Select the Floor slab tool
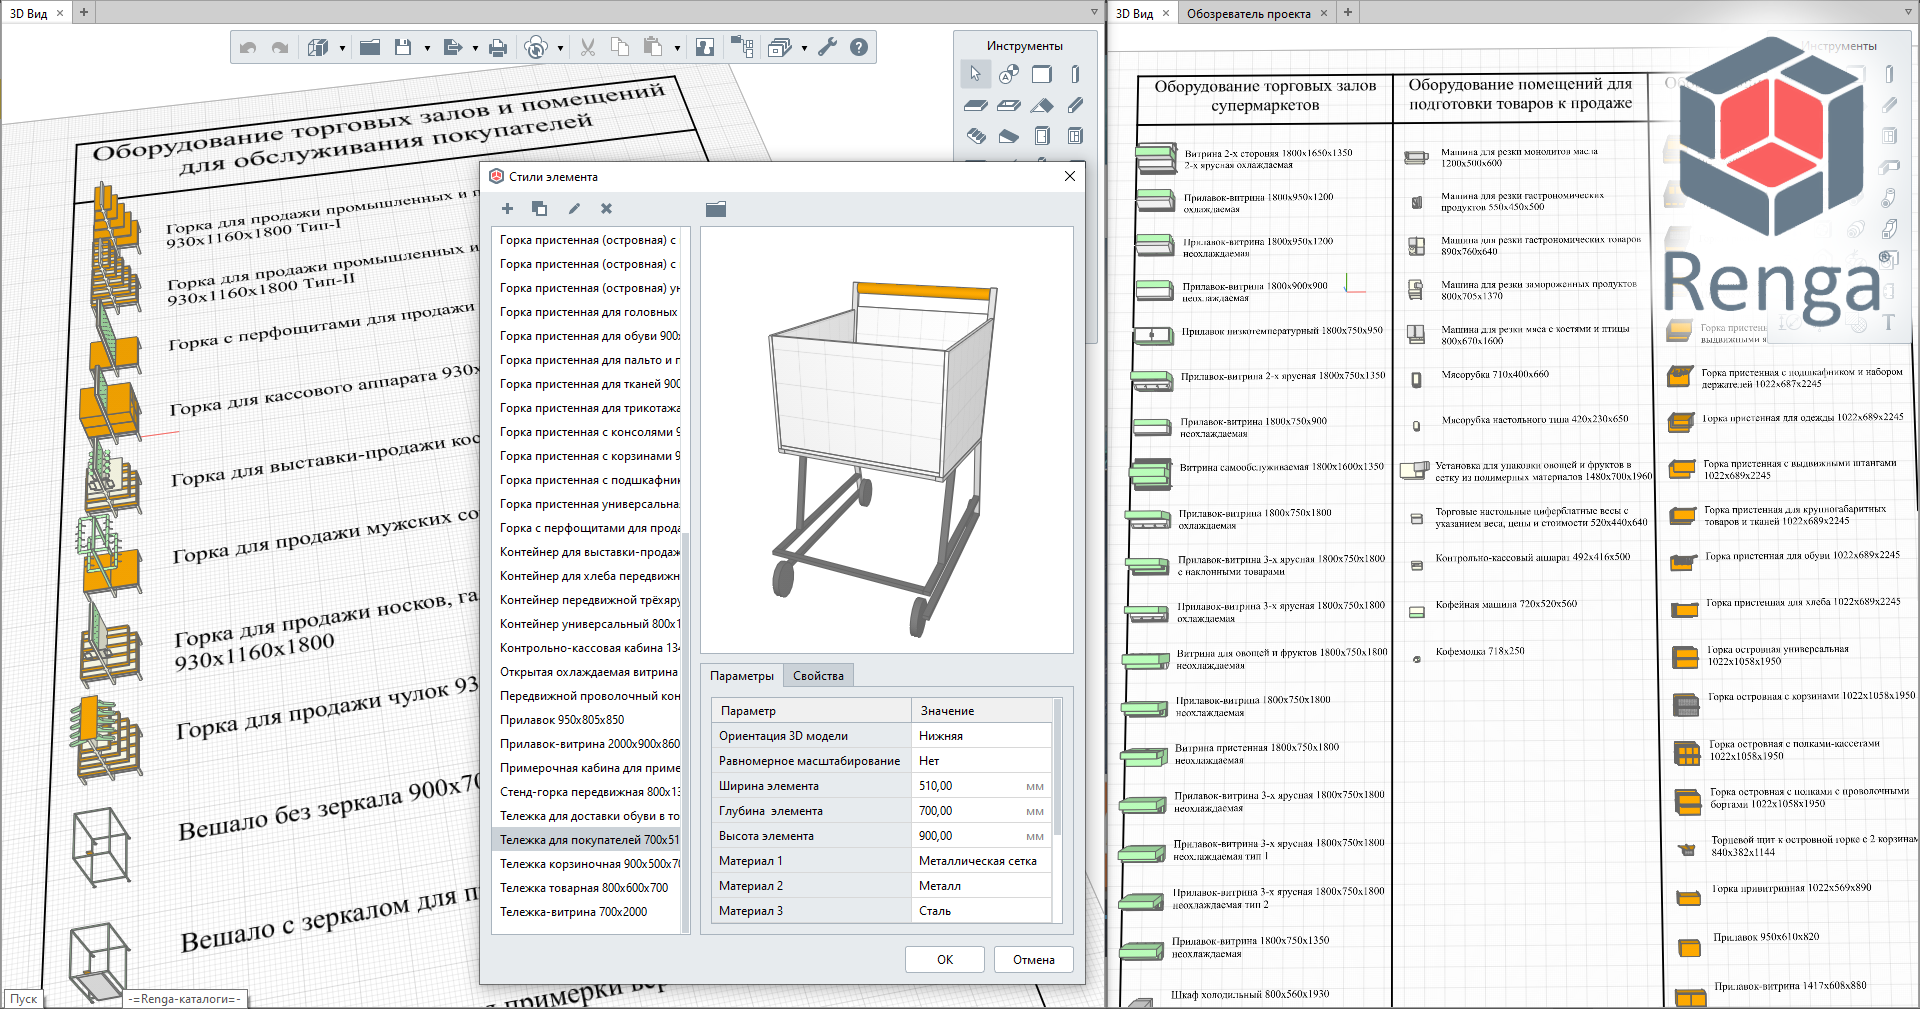Screen dimensions: 1920x1009 coord(975,105)
